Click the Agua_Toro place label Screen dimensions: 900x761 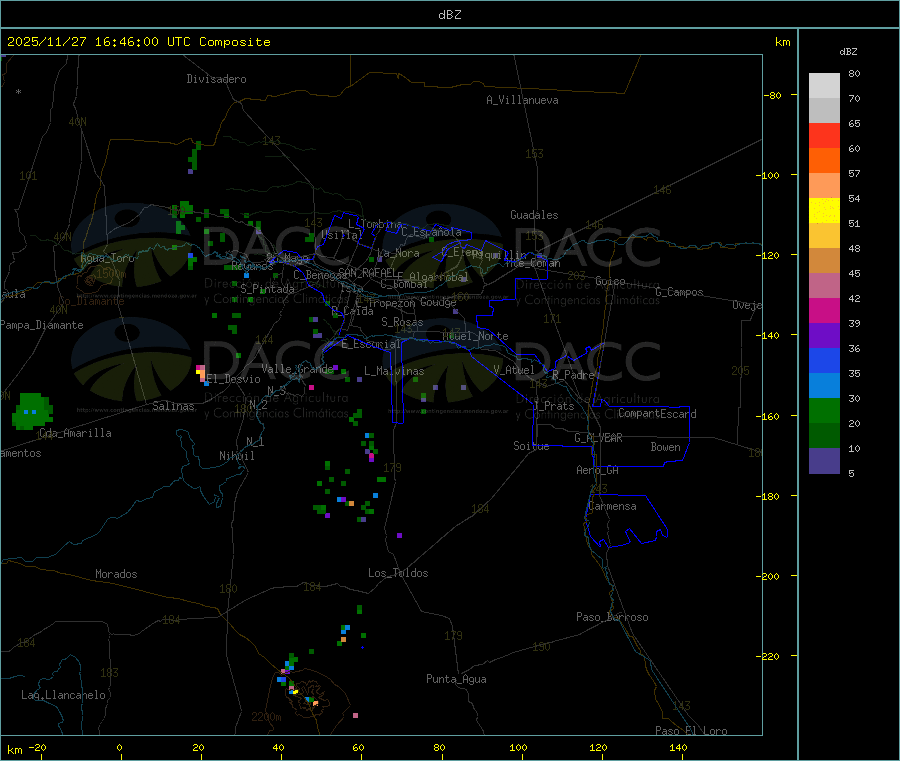pos(107,258)
